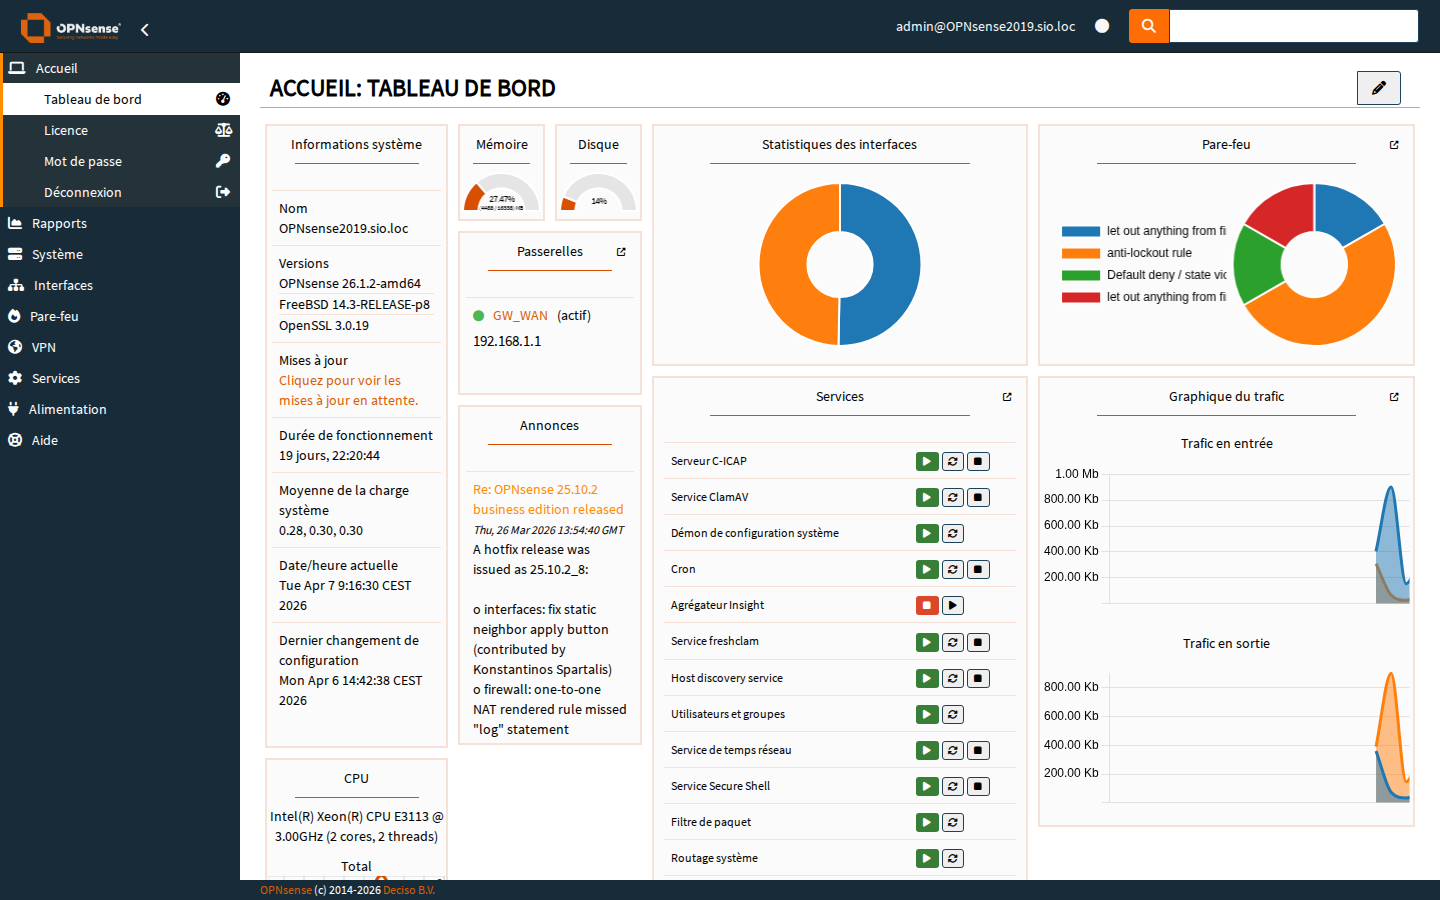Image resolution: width=1440 pixels, height=900 pixels.
Task: Click the Mémoire usage gauge
Action: click(x=501, y=192)
